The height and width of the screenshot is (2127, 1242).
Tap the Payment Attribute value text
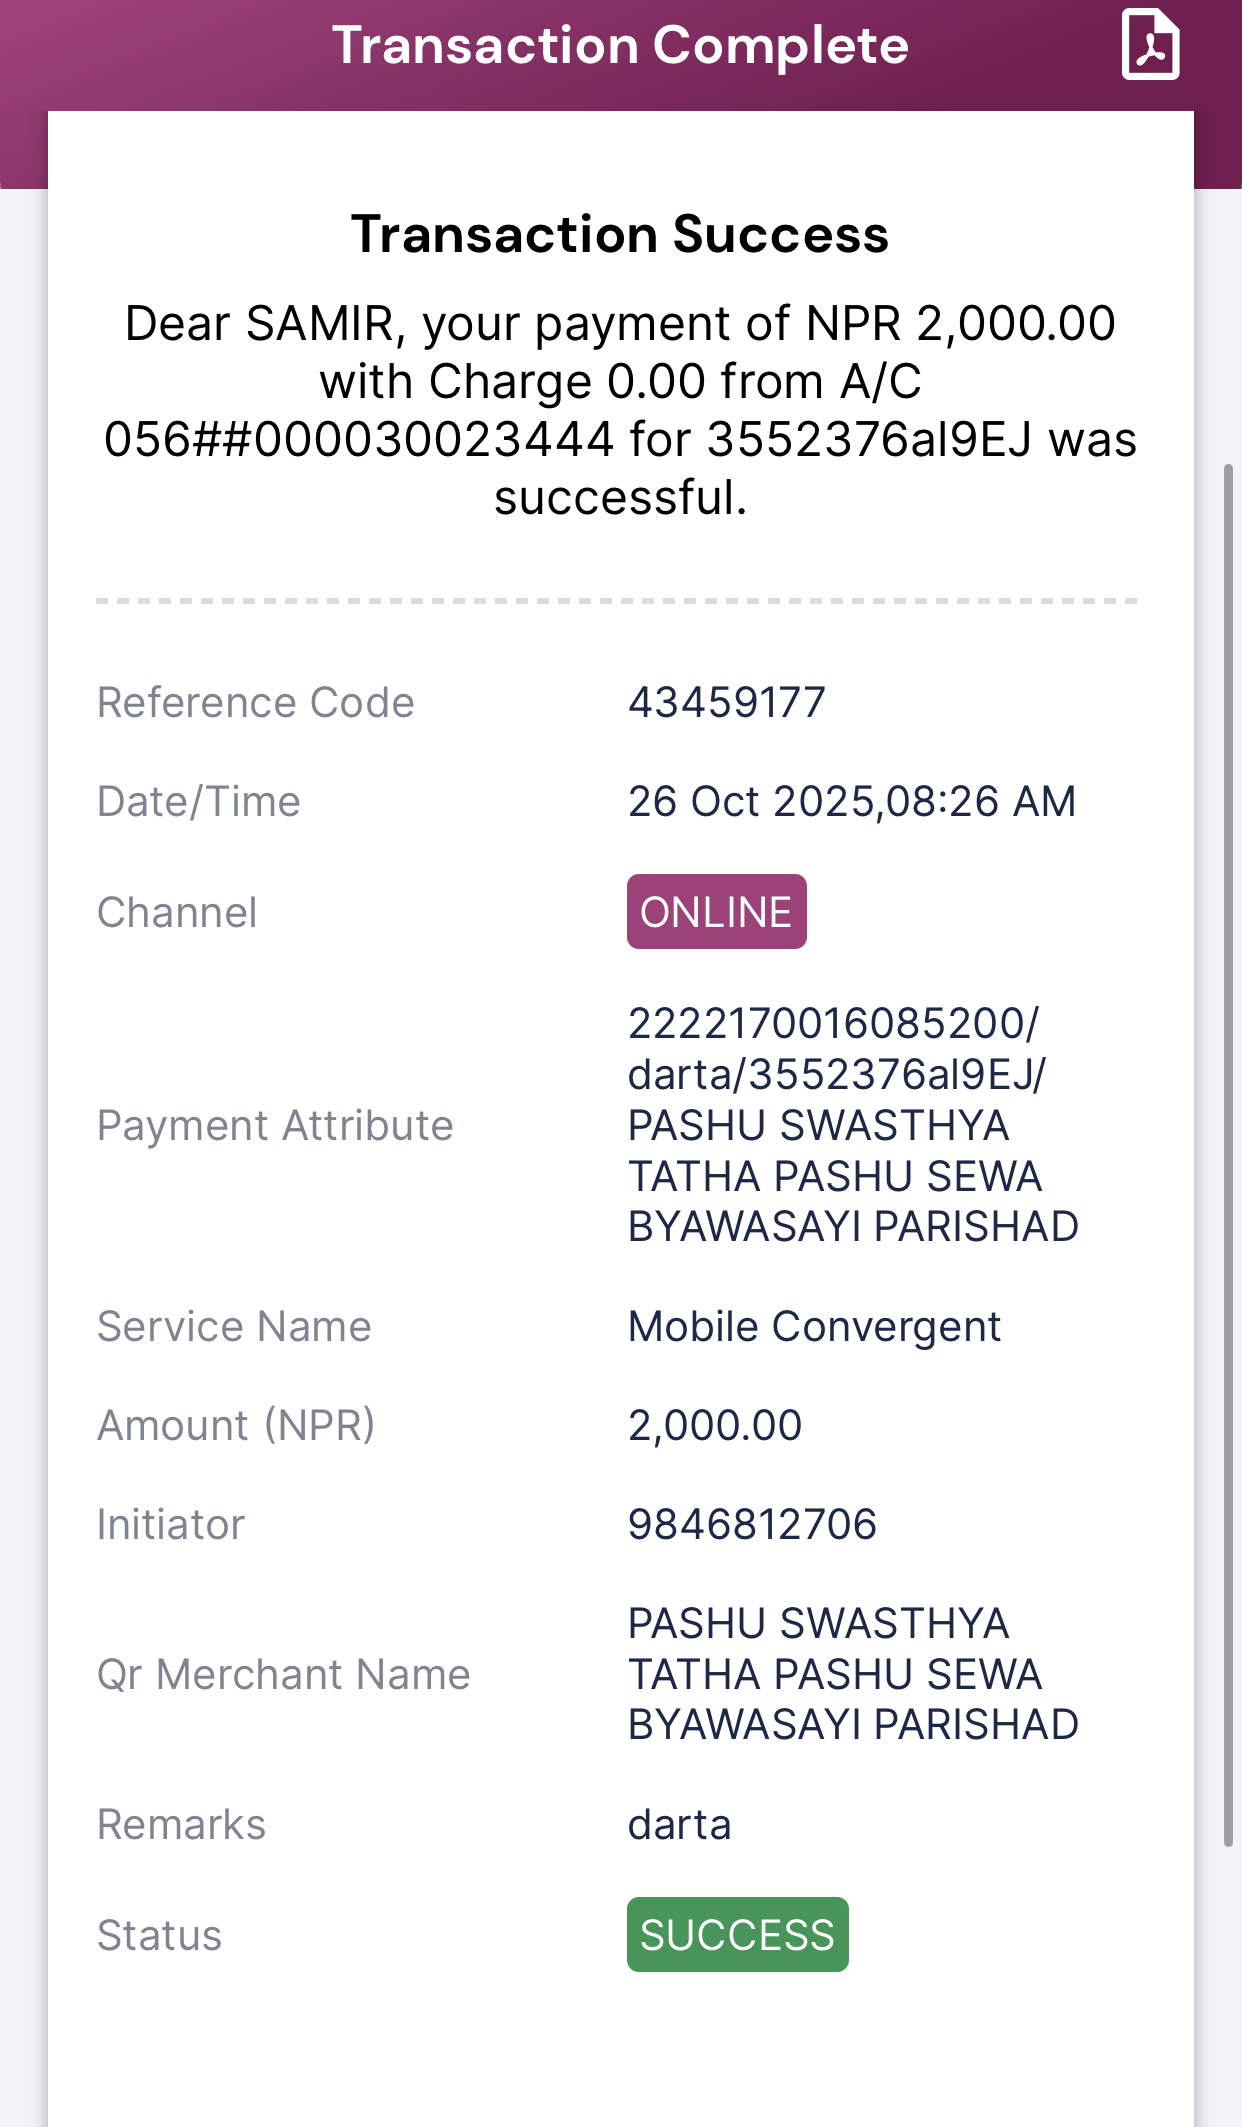(x=853, y=1125)
